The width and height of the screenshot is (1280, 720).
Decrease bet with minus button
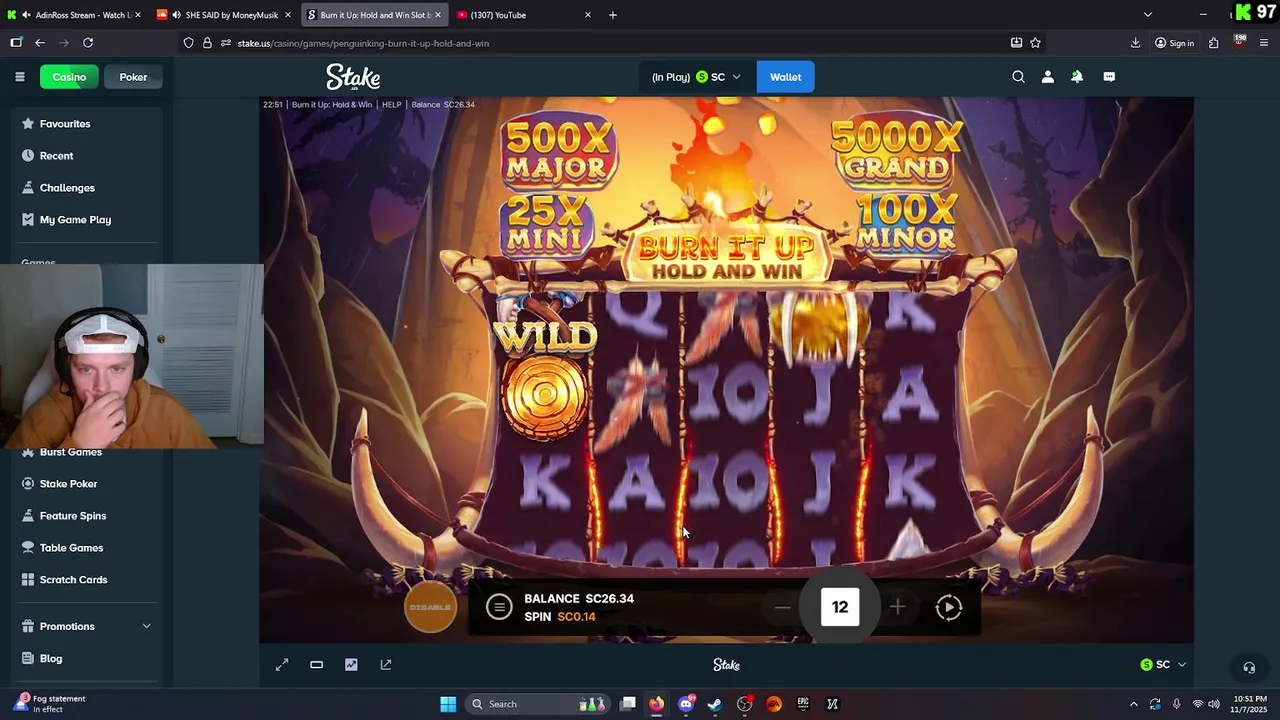coord(782,607)
